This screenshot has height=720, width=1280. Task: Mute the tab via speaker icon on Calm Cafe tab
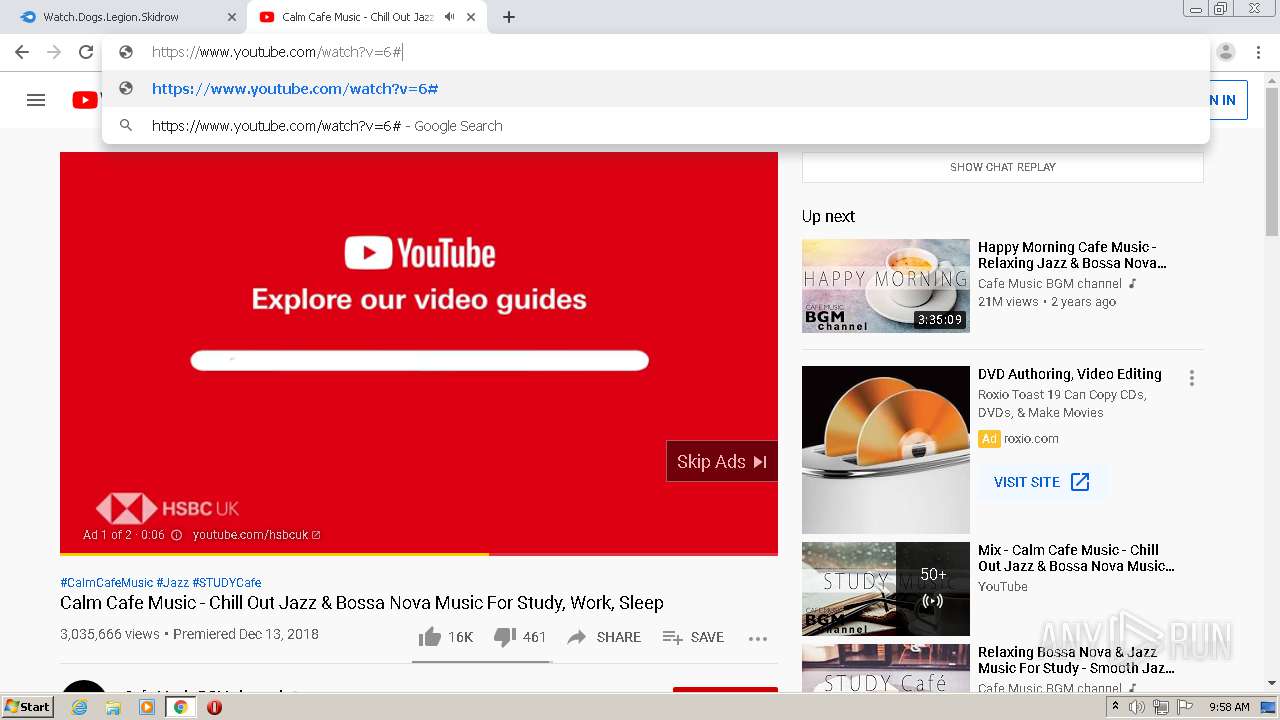point(449,17)
